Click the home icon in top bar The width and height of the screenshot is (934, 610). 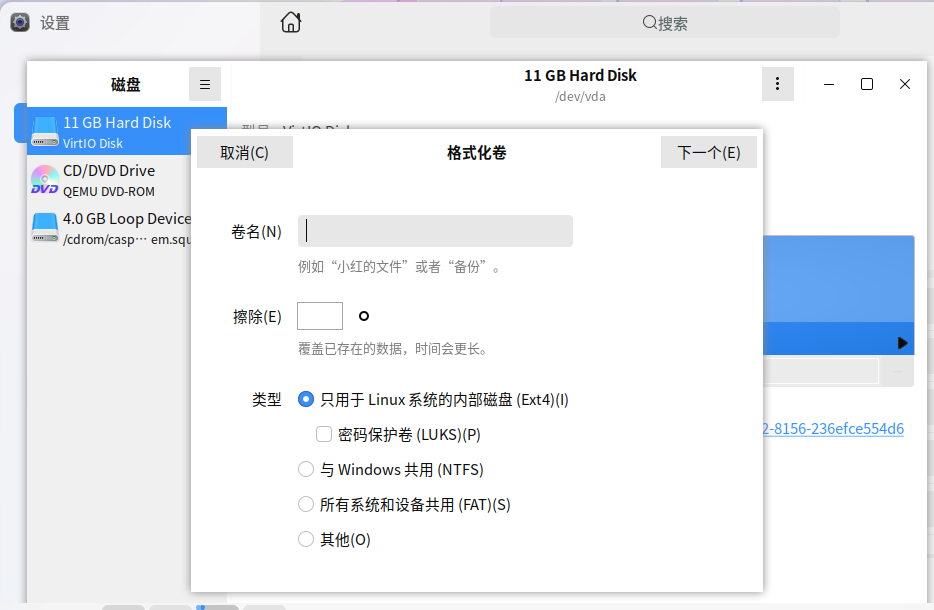coord(291,22)
